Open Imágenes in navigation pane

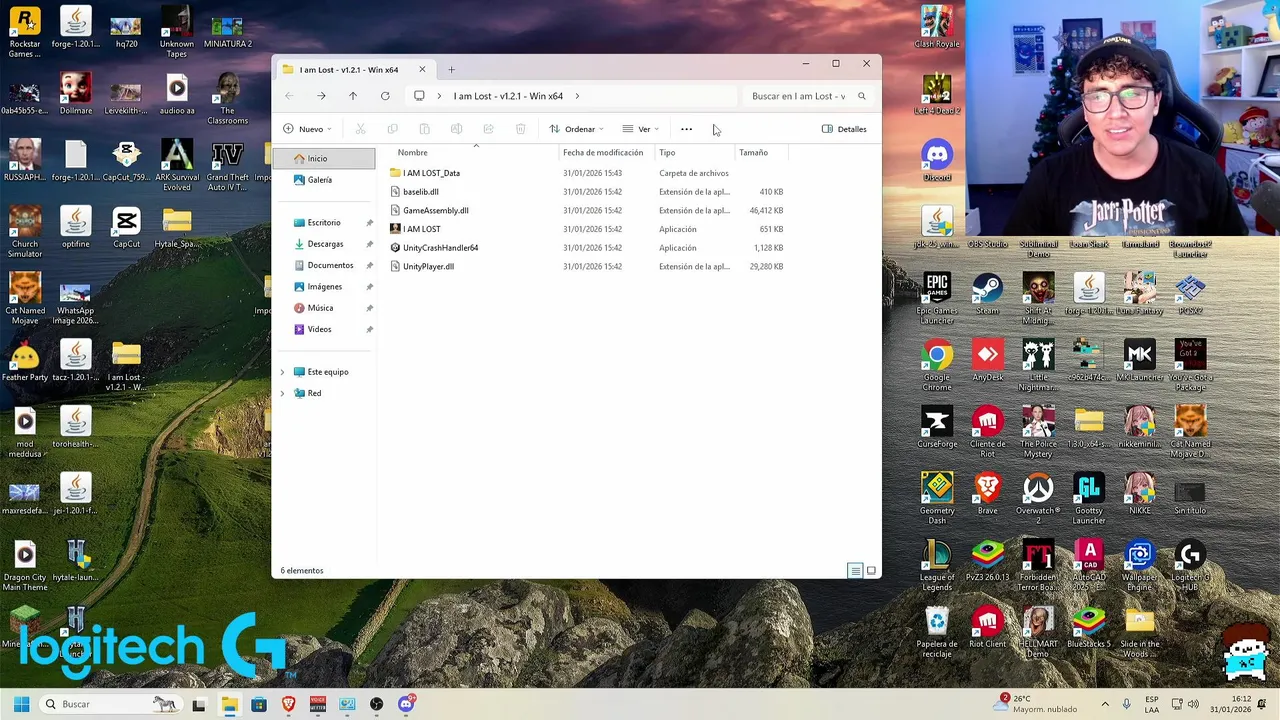point(324,286)
